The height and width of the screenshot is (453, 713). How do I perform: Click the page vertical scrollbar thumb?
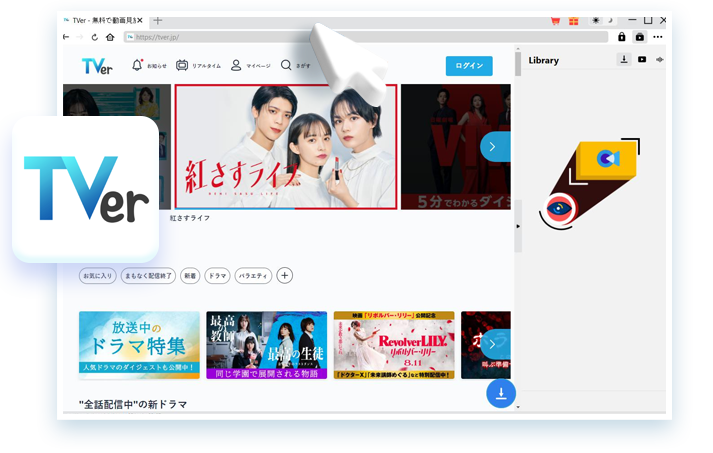click(x=518, y=64)
